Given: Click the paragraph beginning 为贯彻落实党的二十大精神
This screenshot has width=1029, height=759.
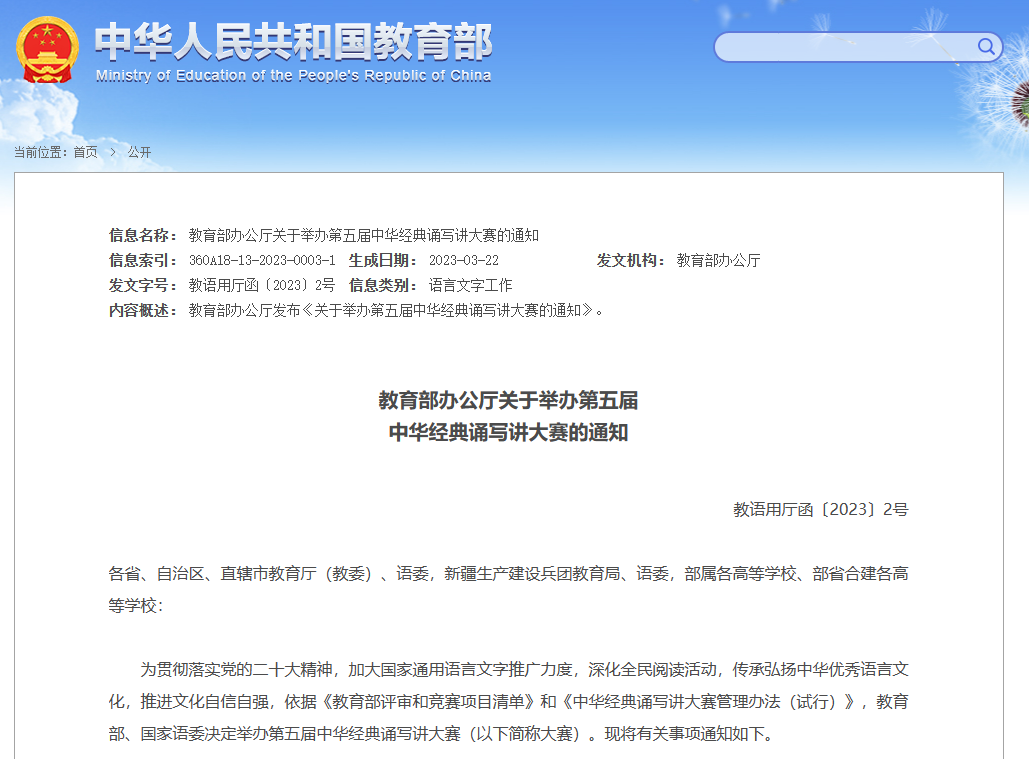Looking at the screenshot, I should click(x=508, y=701).
